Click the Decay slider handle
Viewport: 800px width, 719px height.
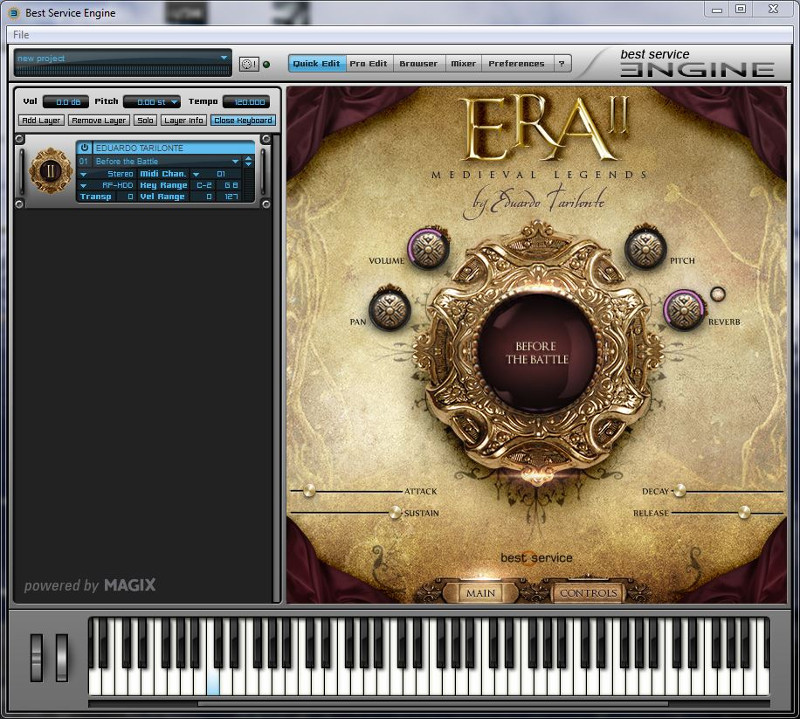[x=680, y=491]
